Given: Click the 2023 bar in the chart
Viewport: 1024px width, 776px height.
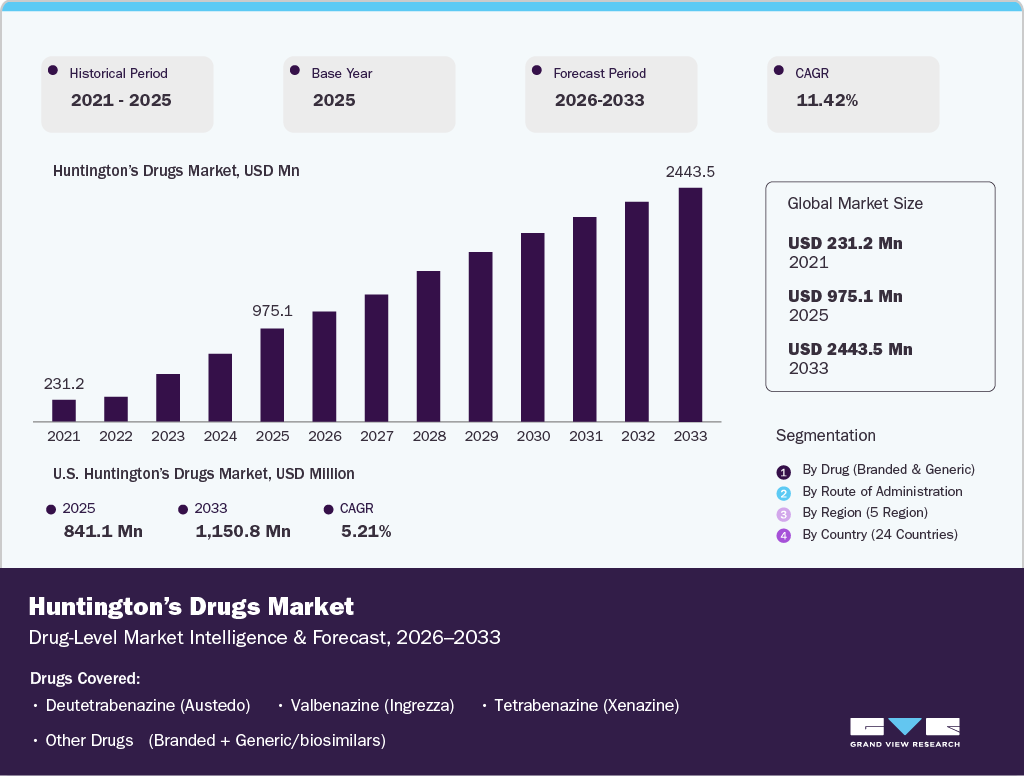Looking at the screenshot, I should 168,398.
